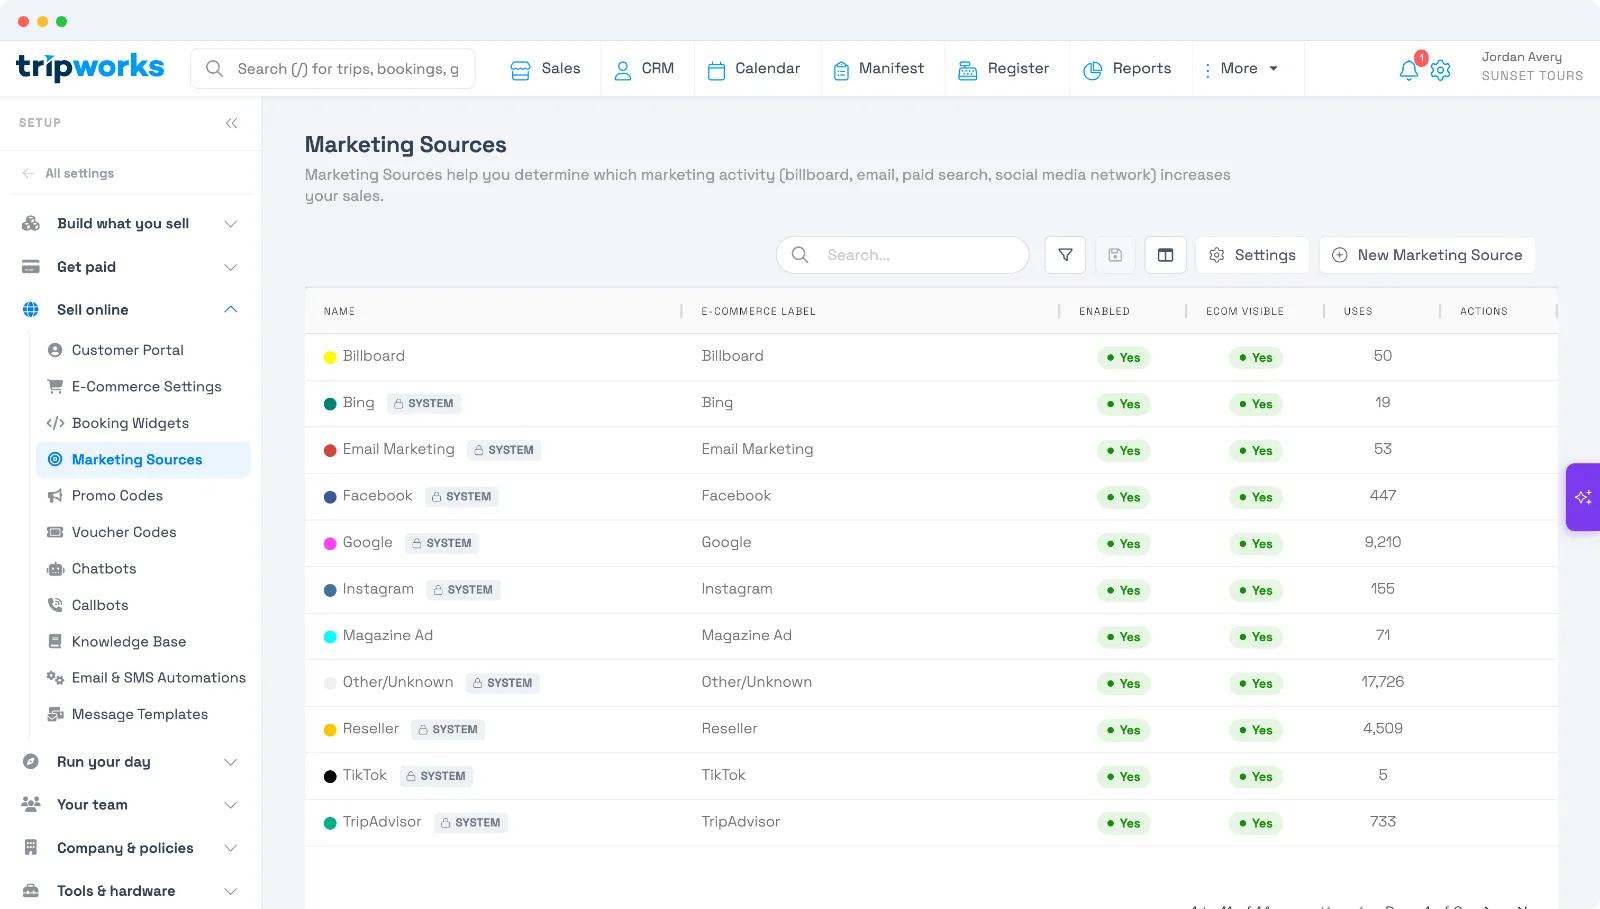Click the Settings button above the table
The image size is (1600, 909).
[x=1252, y=255]
